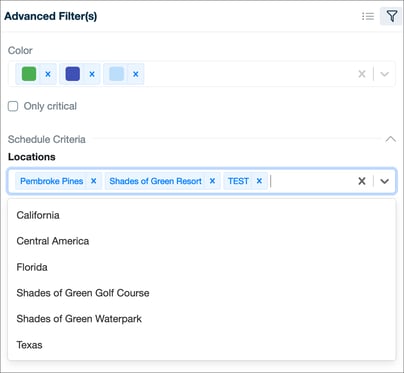Open the Color dropdown arrow
The height and width of the screenshot is (373, 404).
(x=384, y=74)
